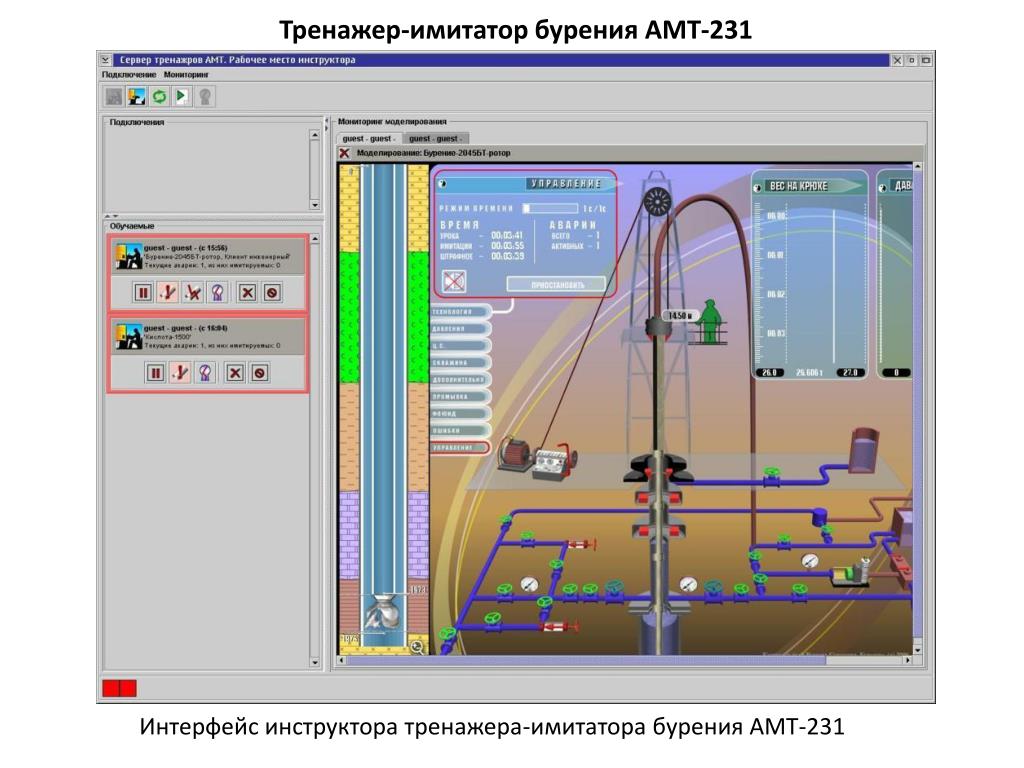Close the Моделирование: Бурение-2045БТ-ротор view with the red X
The image size is (1024, 768).
[344, 153]
